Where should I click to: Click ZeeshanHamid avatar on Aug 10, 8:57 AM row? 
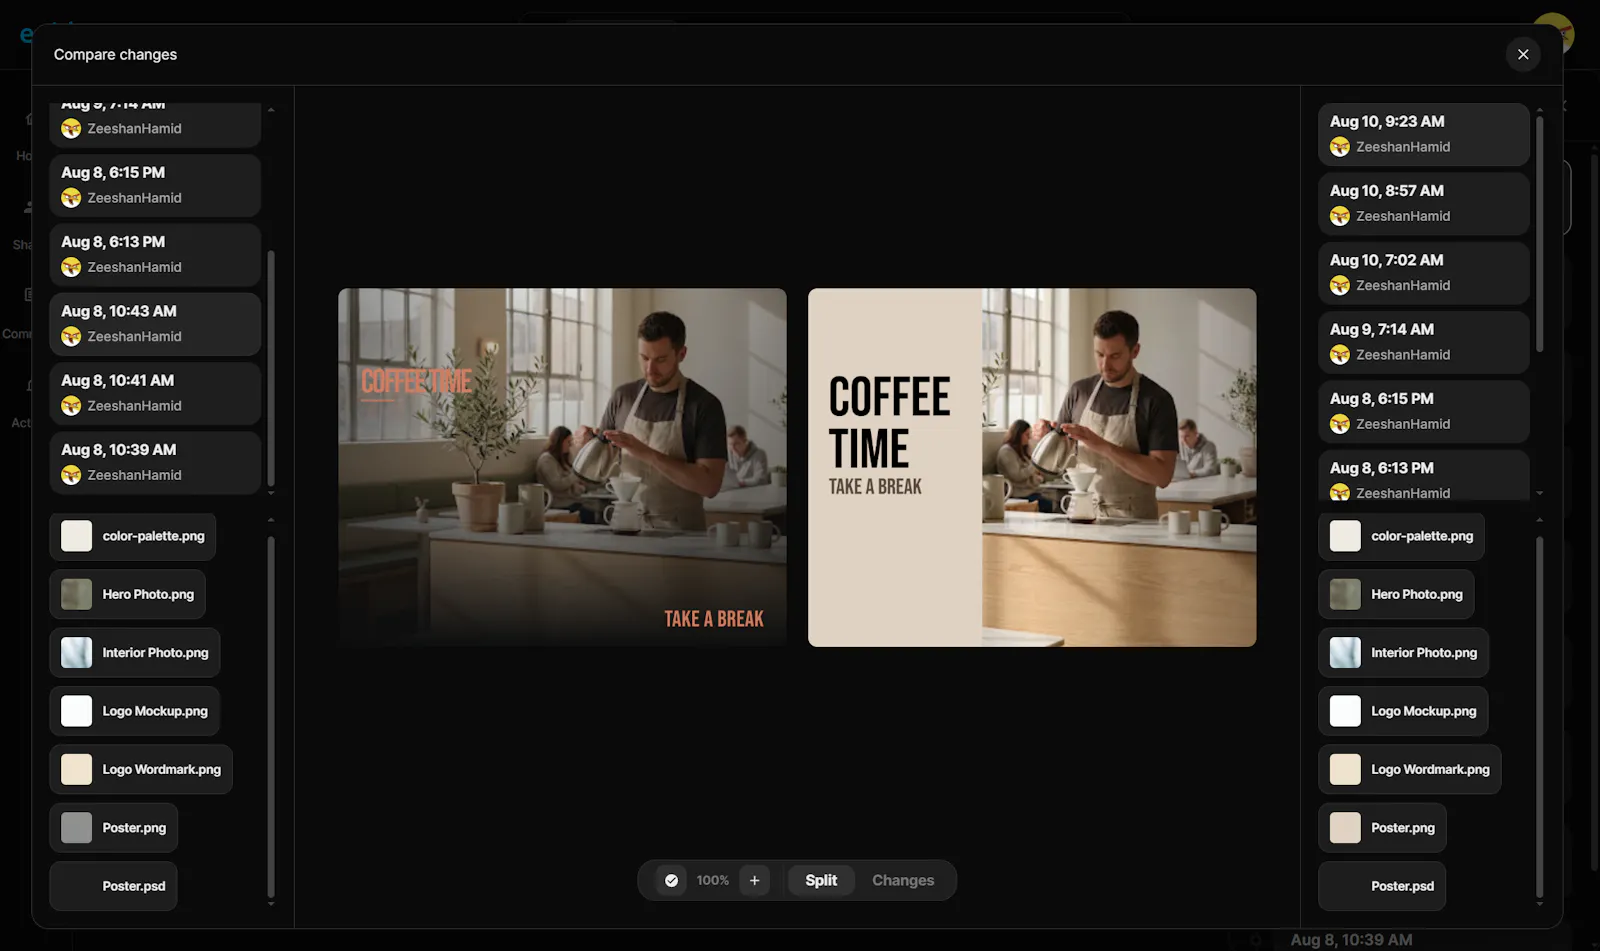[x=1340, y=216]
